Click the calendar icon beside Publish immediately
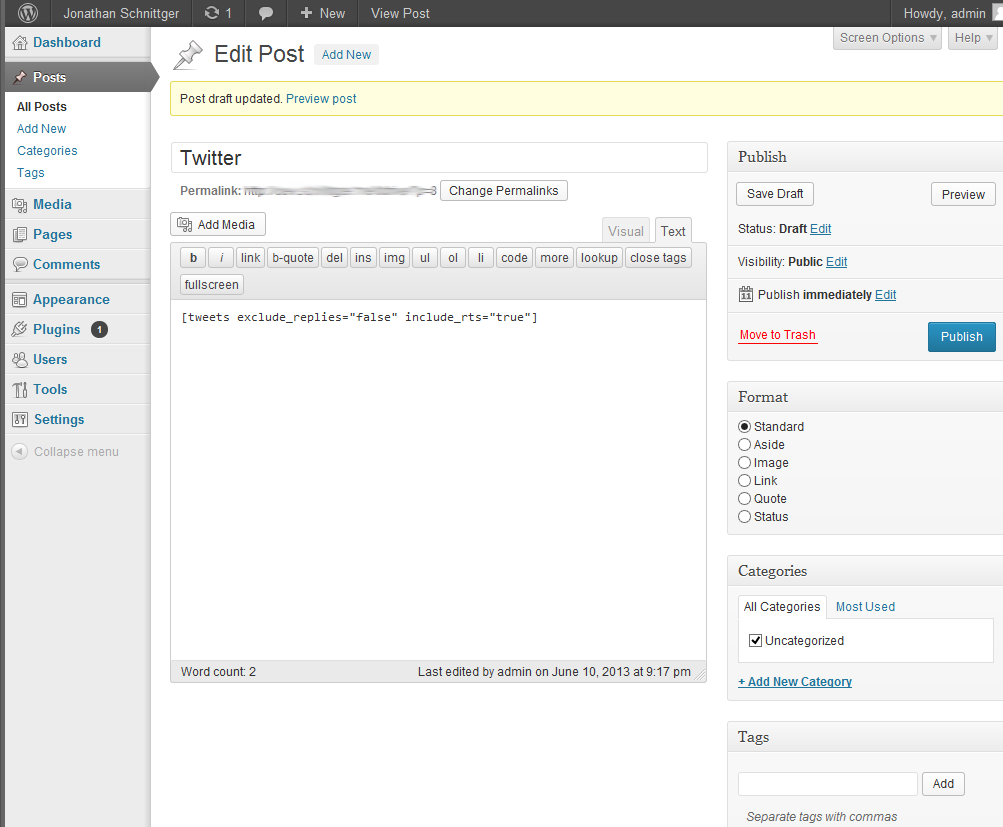 746,294
